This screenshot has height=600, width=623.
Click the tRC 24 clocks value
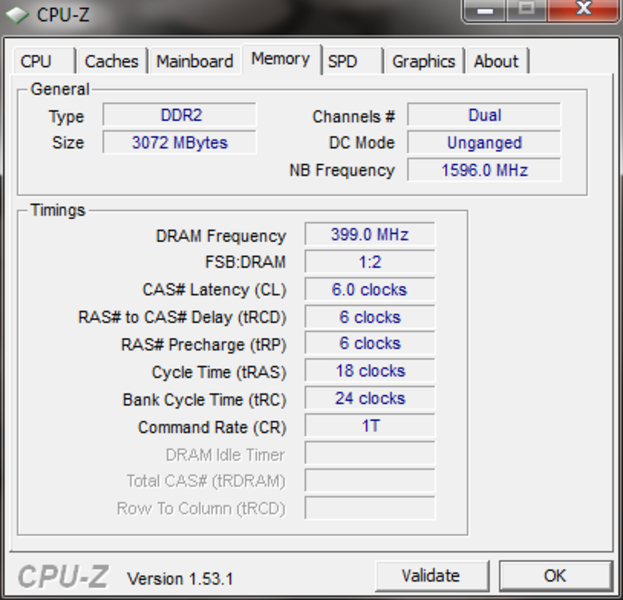[x=370, y=398]
